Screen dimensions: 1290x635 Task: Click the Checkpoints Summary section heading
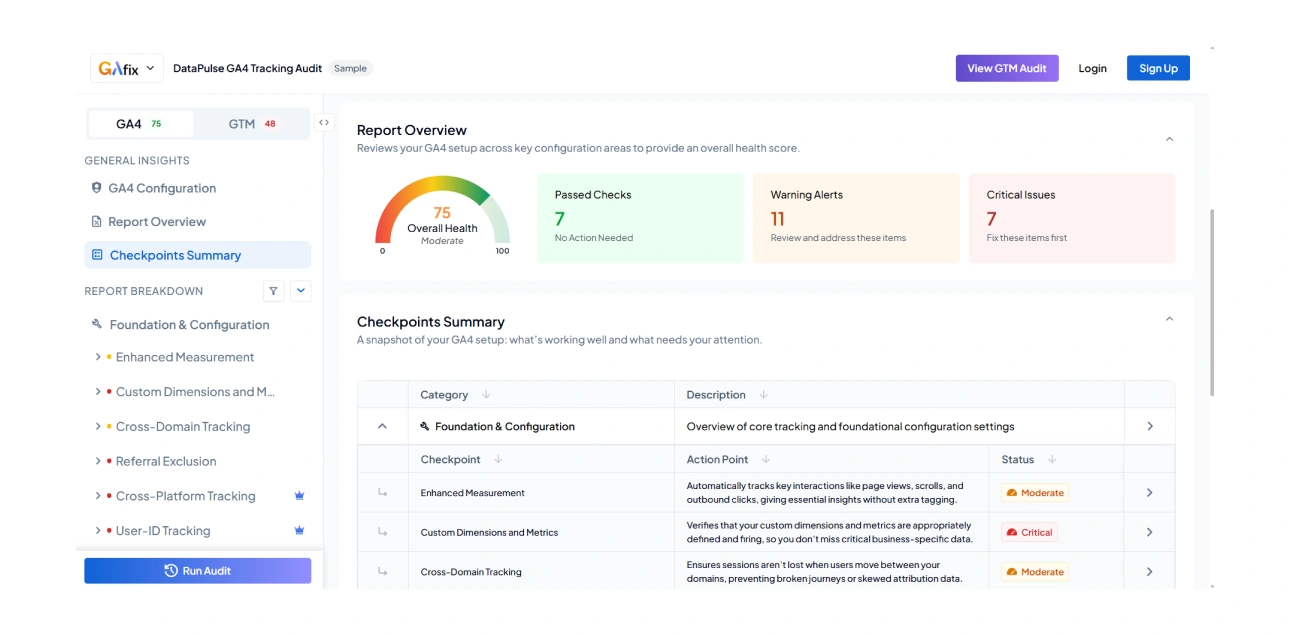[x=431, y=322]
